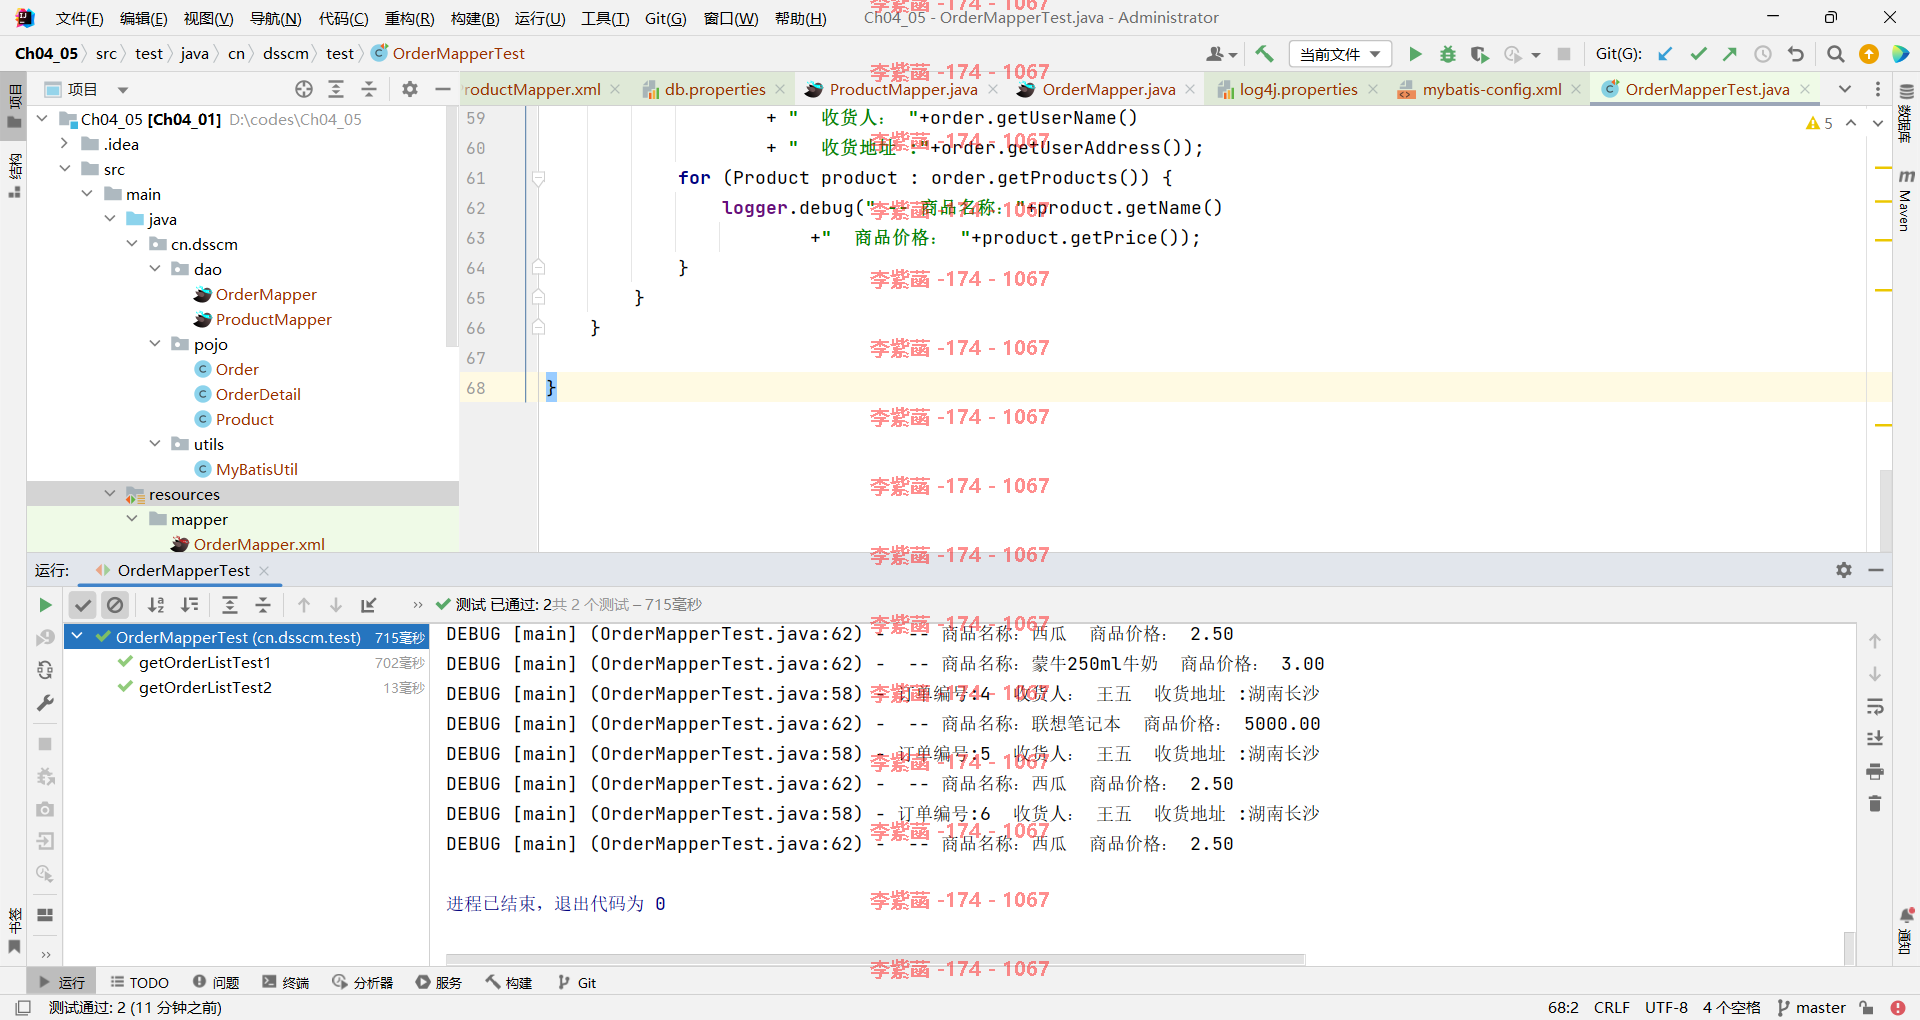Clear console output with trash icon
Viewport: 1920px width, 1020px height.
coord(1875,804)
